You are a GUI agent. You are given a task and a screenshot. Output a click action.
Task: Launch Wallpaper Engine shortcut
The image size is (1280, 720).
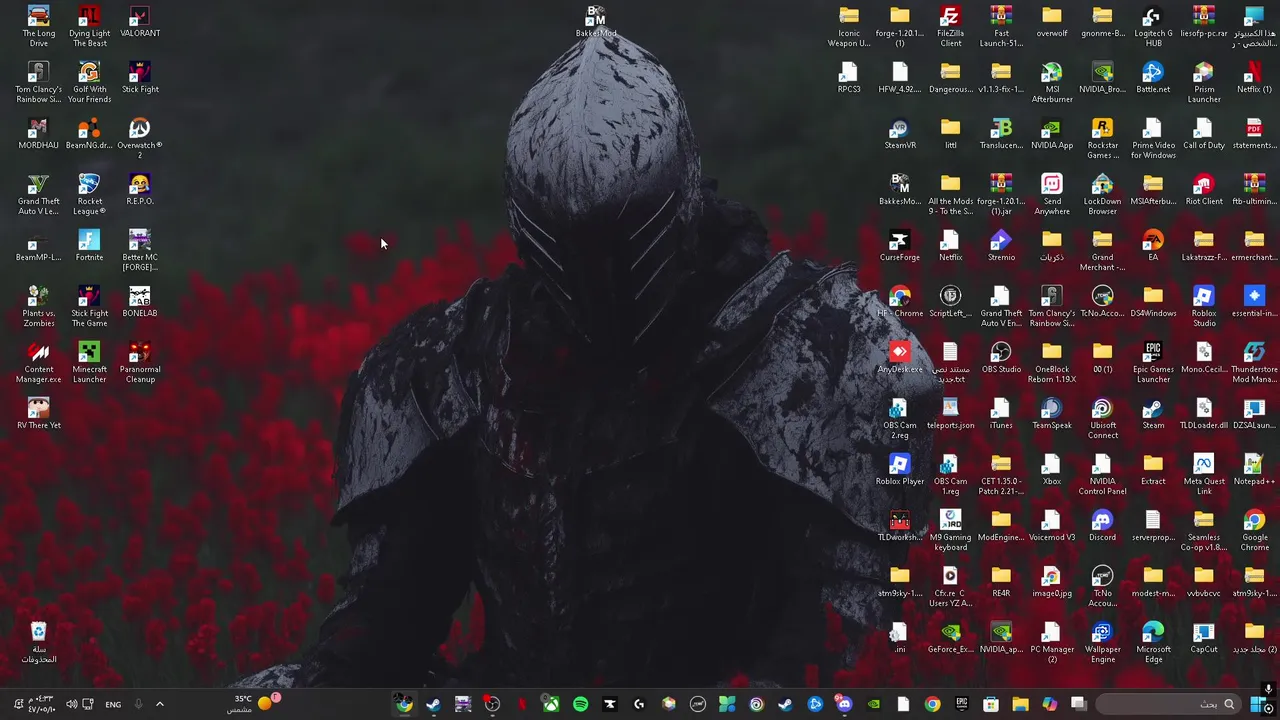[1102, 642]
